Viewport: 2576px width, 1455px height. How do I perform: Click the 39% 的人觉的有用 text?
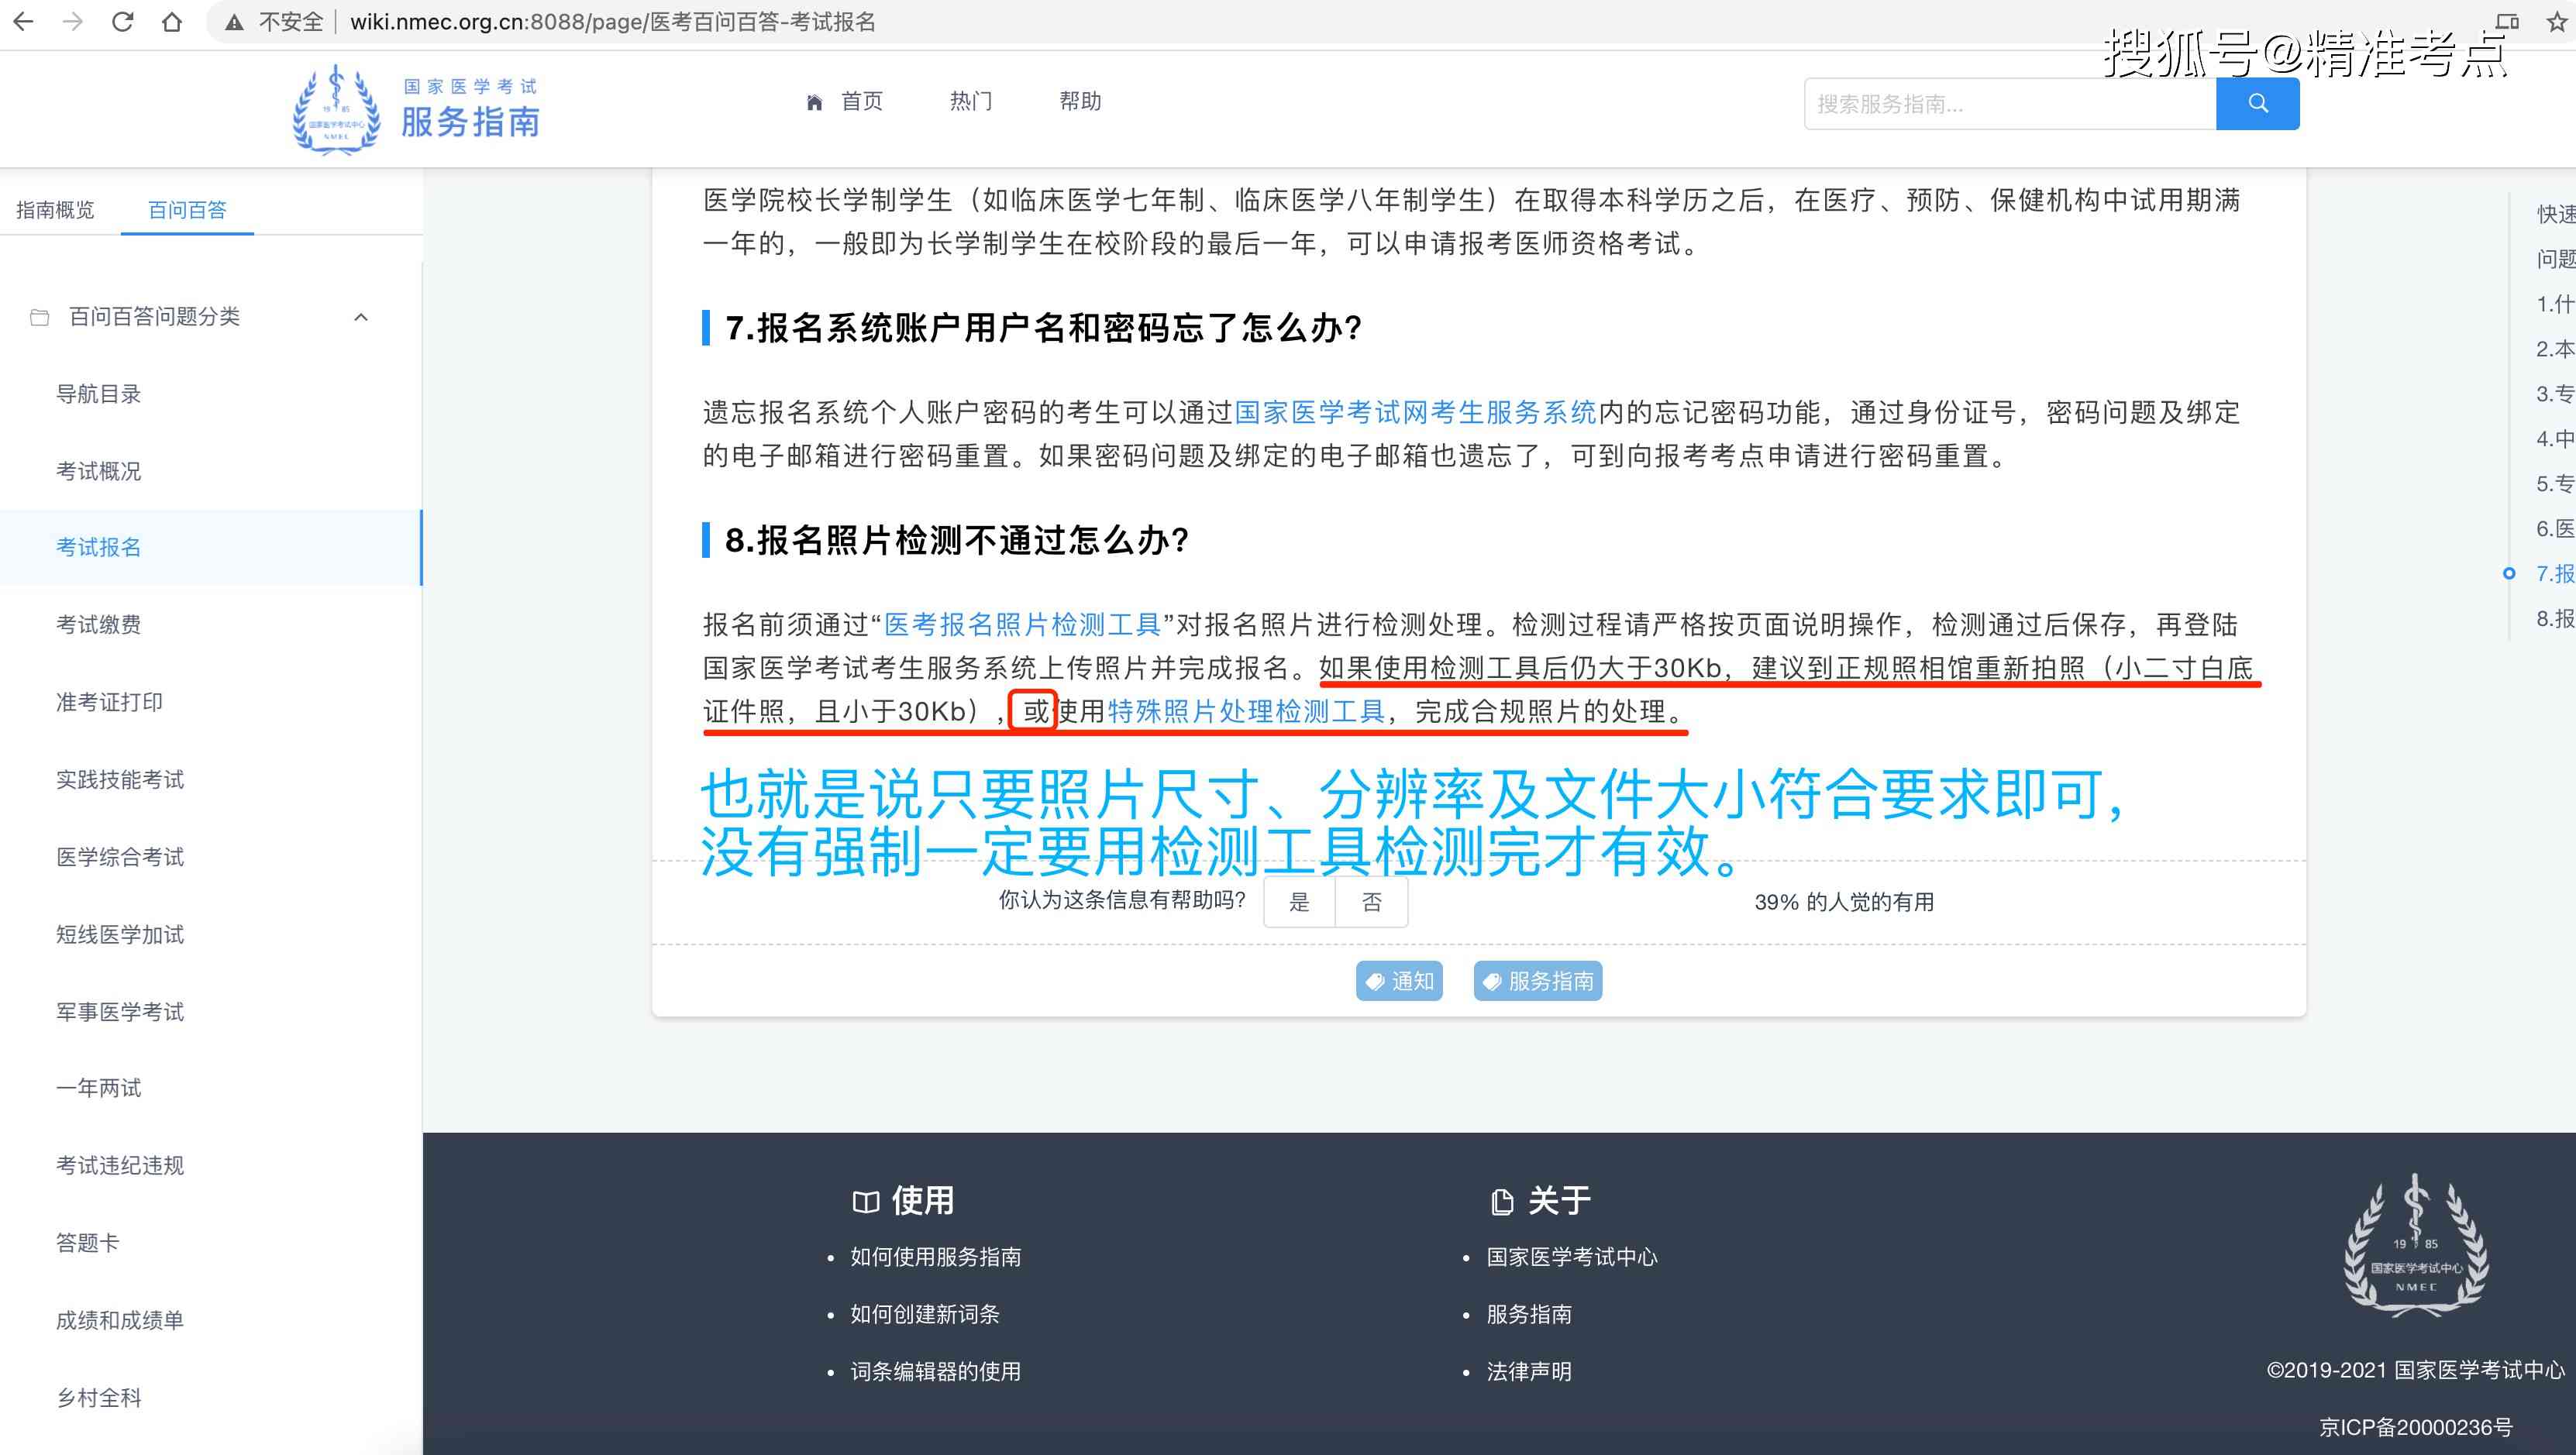pyautogui.click(x=1844, y=902)
